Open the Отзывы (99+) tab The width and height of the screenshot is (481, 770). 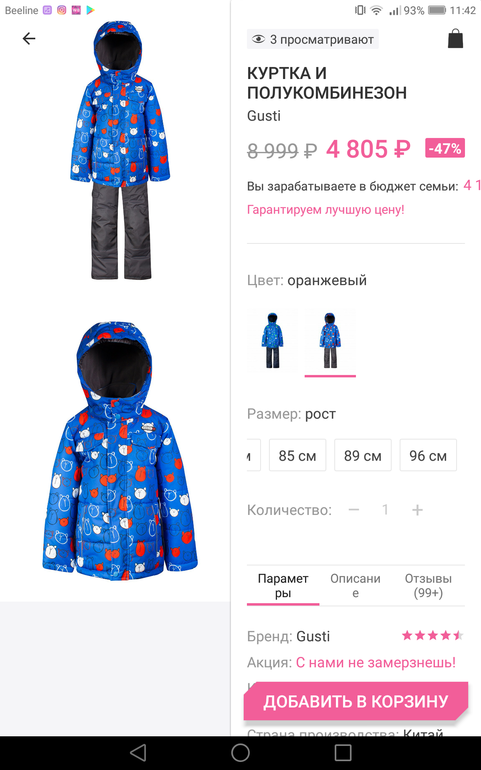(x=428, y=585)
